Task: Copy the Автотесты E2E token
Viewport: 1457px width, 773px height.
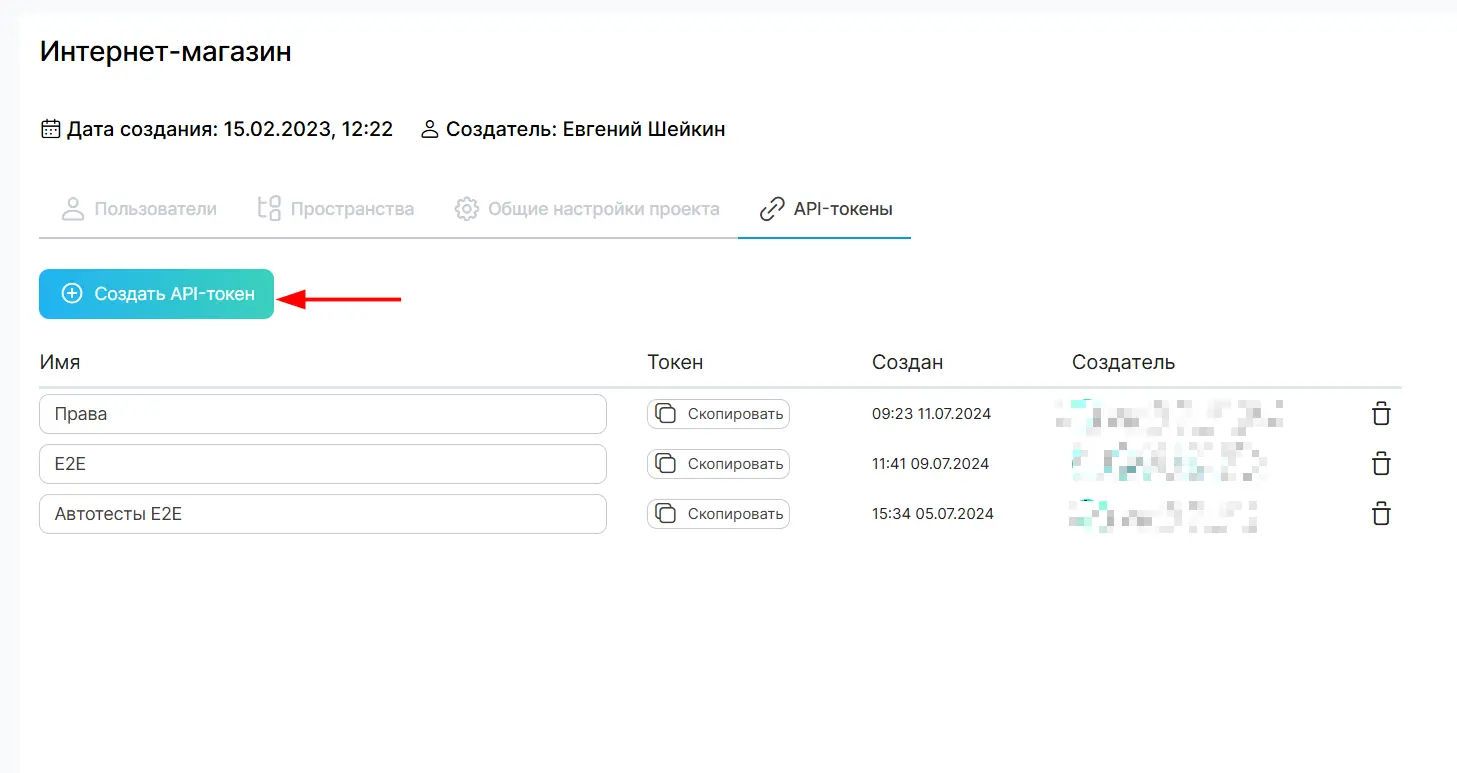Action: pyautogui.click(x=718, y=514)
